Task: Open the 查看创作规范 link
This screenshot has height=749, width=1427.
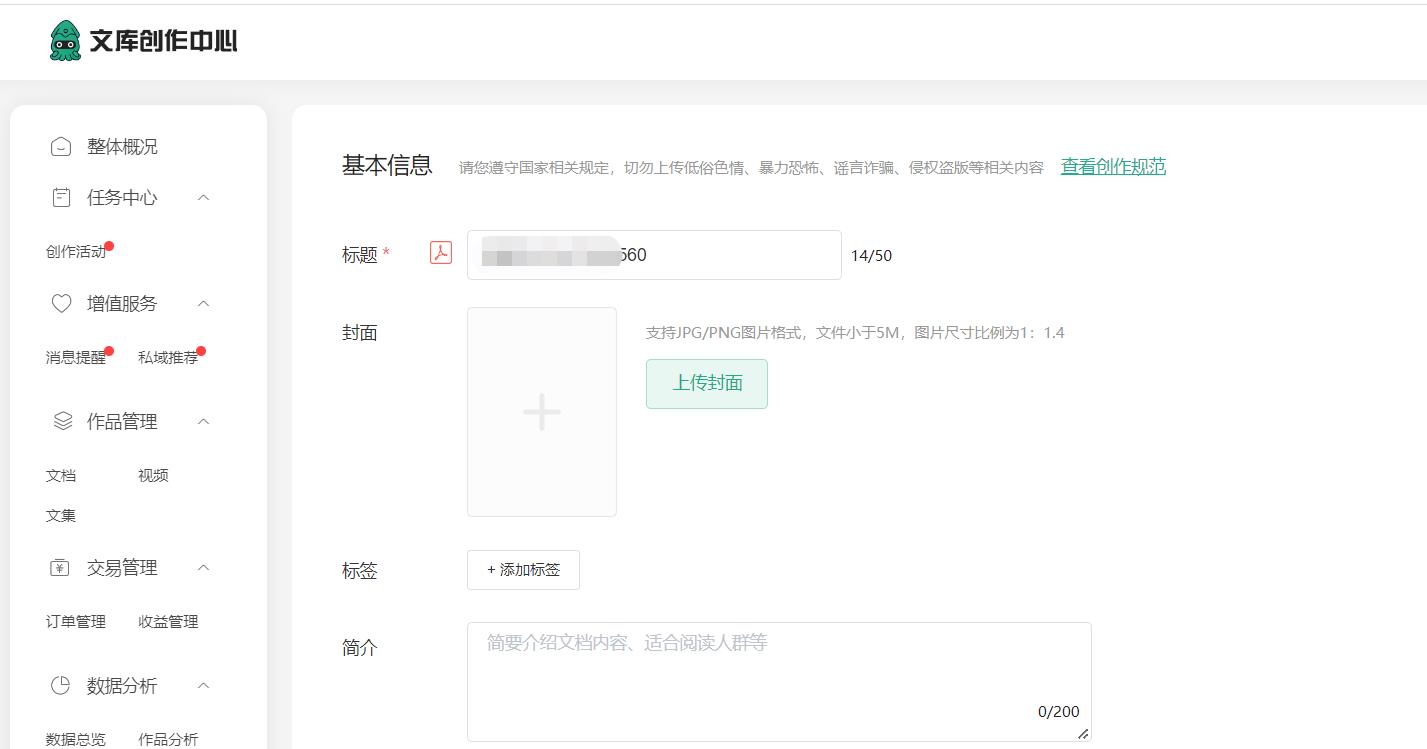Action: (1113, 167)
